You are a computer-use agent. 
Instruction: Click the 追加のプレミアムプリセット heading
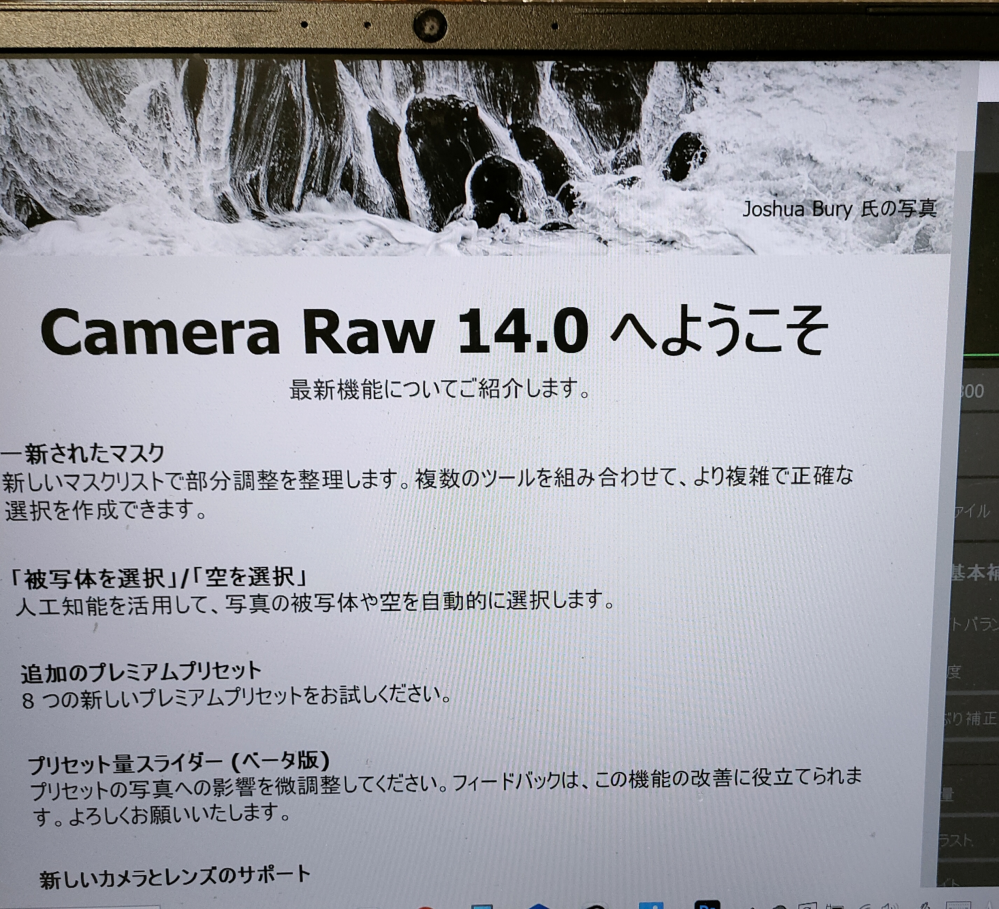[x=141, y=670]
